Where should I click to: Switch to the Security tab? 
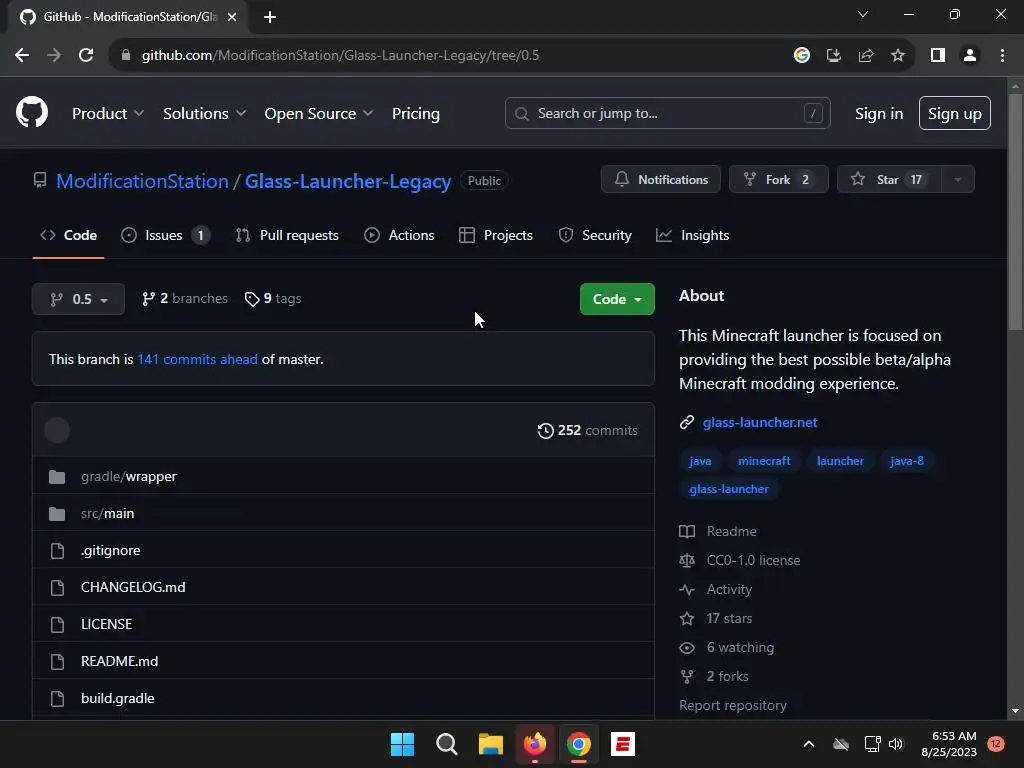coord(595,235)
